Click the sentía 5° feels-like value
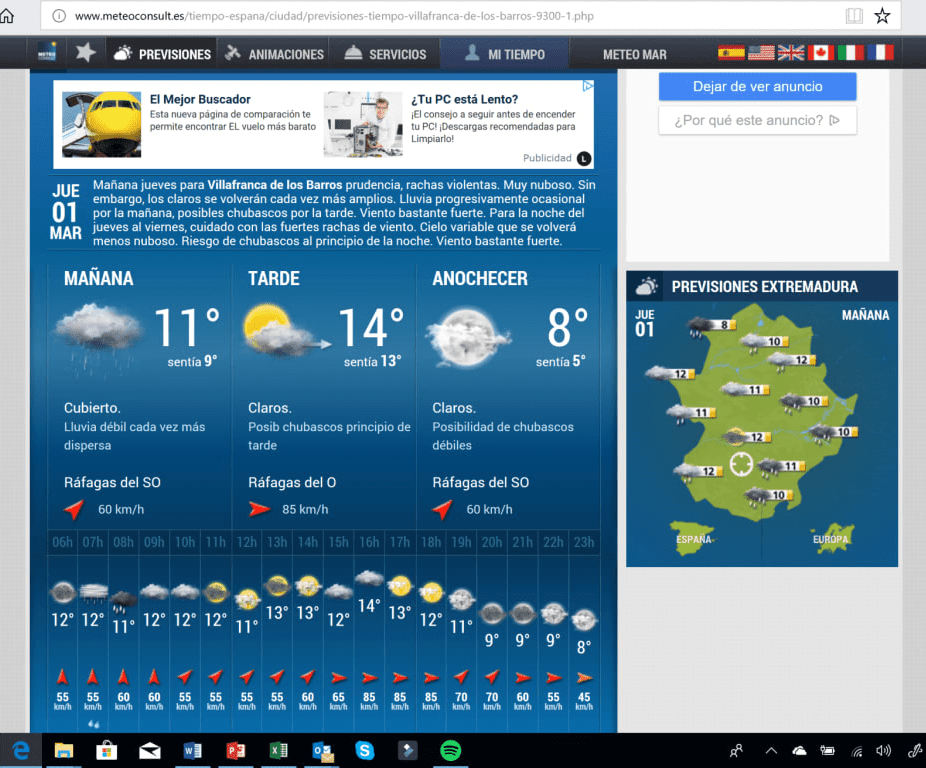The width and height of the screenshot is (926, 768). click(x=560, y=361)
